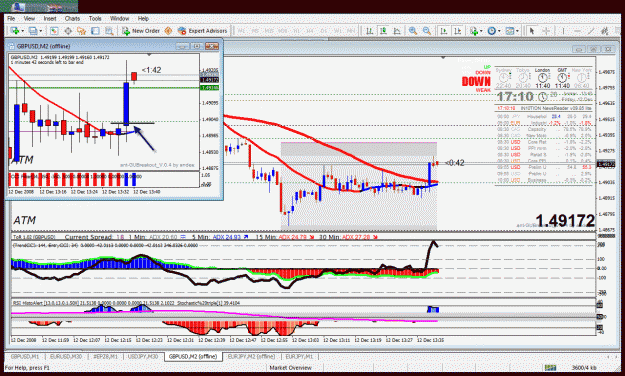Switch to the EURUSD,M30 chart tab
This screenshot has height=376, width=625.
66,356
